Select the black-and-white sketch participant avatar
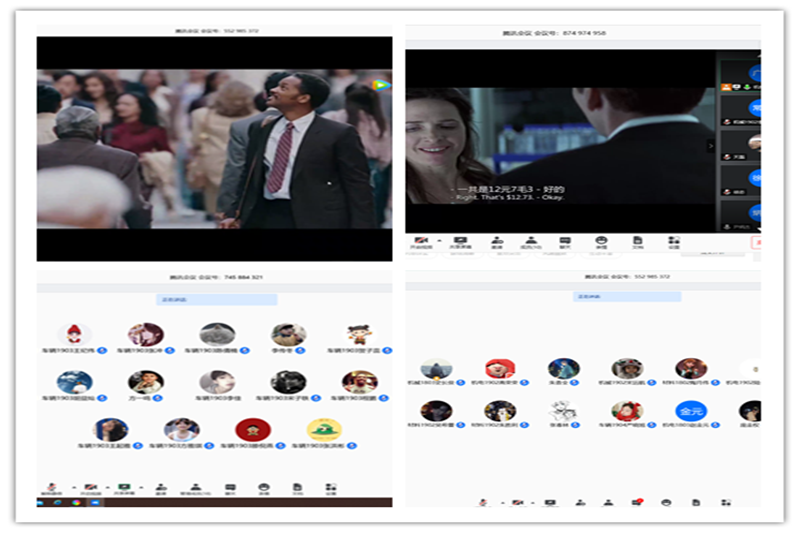 pyautogui.click(x=563, y=411)
